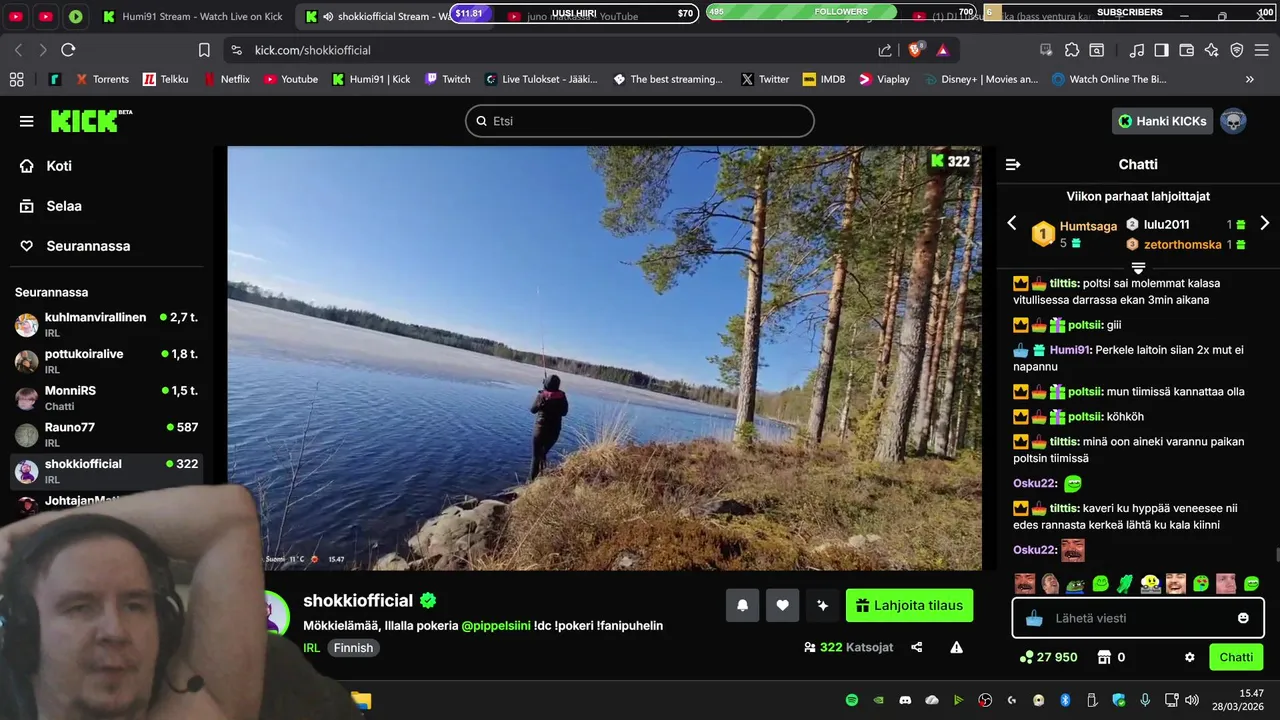Click the Lahjoita tilaus button

click(909, 605)
